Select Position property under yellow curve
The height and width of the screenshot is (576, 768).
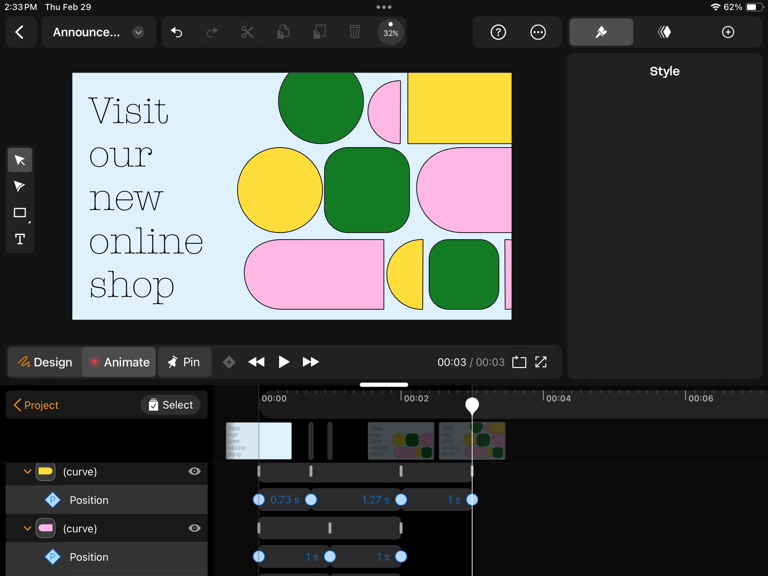tap(107, 500)
